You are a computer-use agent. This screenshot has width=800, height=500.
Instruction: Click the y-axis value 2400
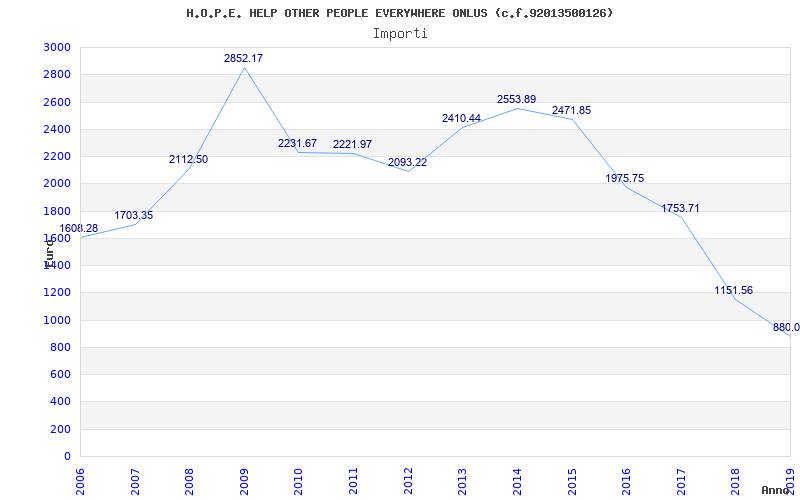pos(59,129)
